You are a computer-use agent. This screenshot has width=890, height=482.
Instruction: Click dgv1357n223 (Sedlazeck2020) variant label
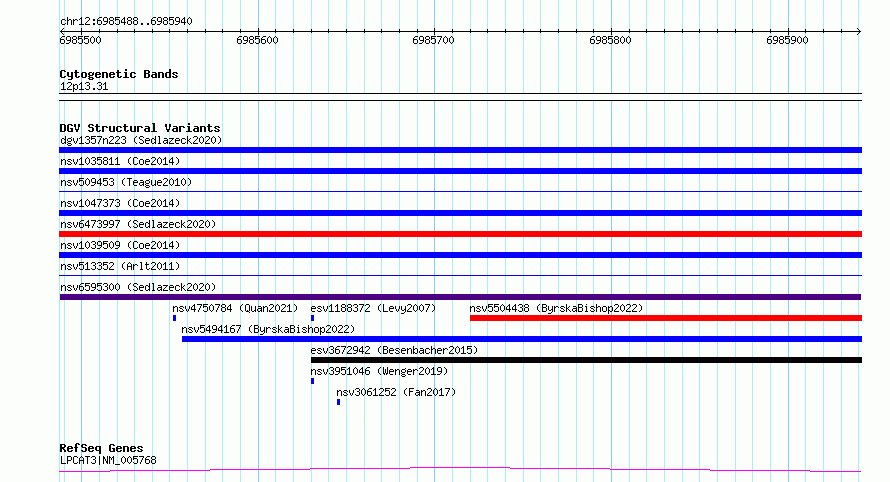141,140
